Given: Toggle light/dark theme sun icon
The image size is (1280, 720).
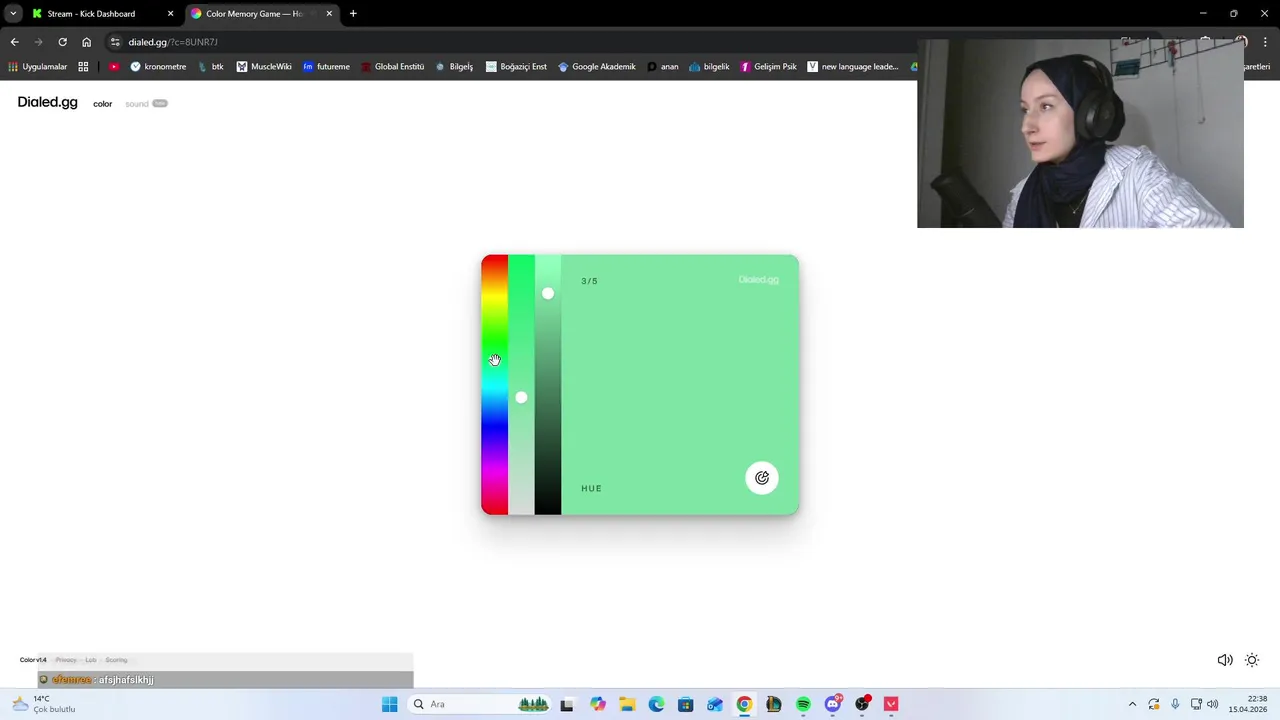Looking at the screenshot, I should click(x=1252, y=660).
